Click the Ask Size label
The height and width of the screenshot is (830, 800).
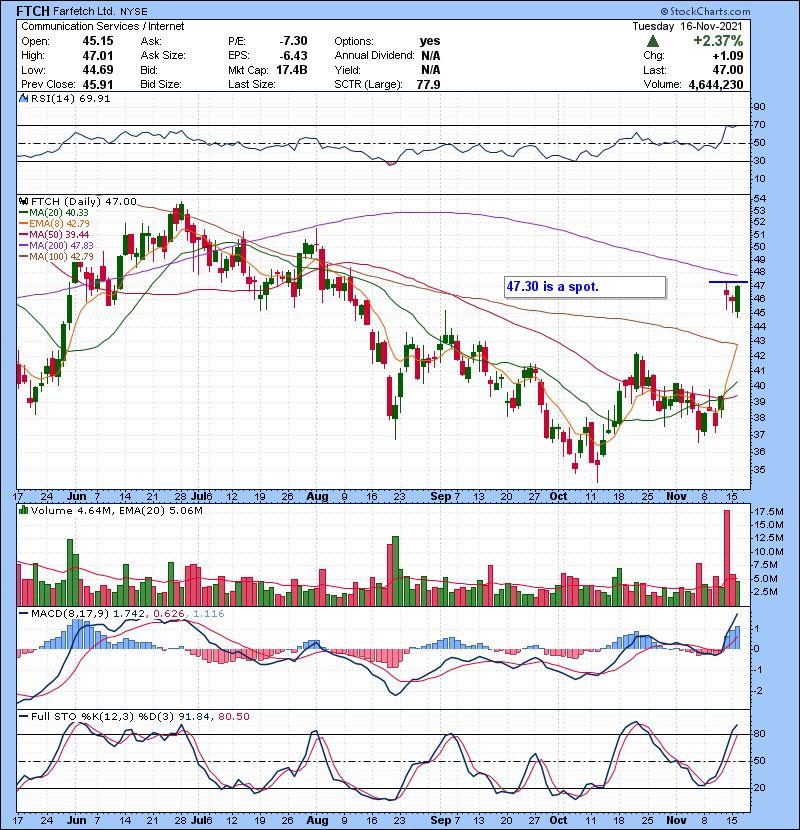click(x=163, y=55)
